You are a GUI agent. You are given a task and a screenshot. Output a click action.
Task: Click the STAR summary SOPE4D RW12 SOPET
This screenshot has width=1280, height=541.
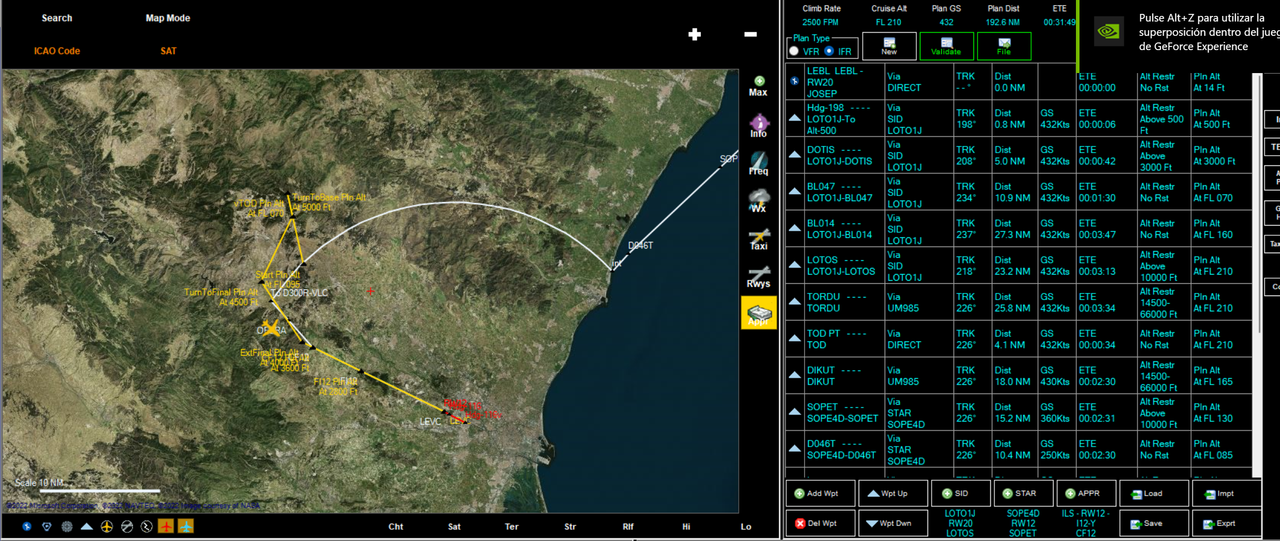(1021, 523)
